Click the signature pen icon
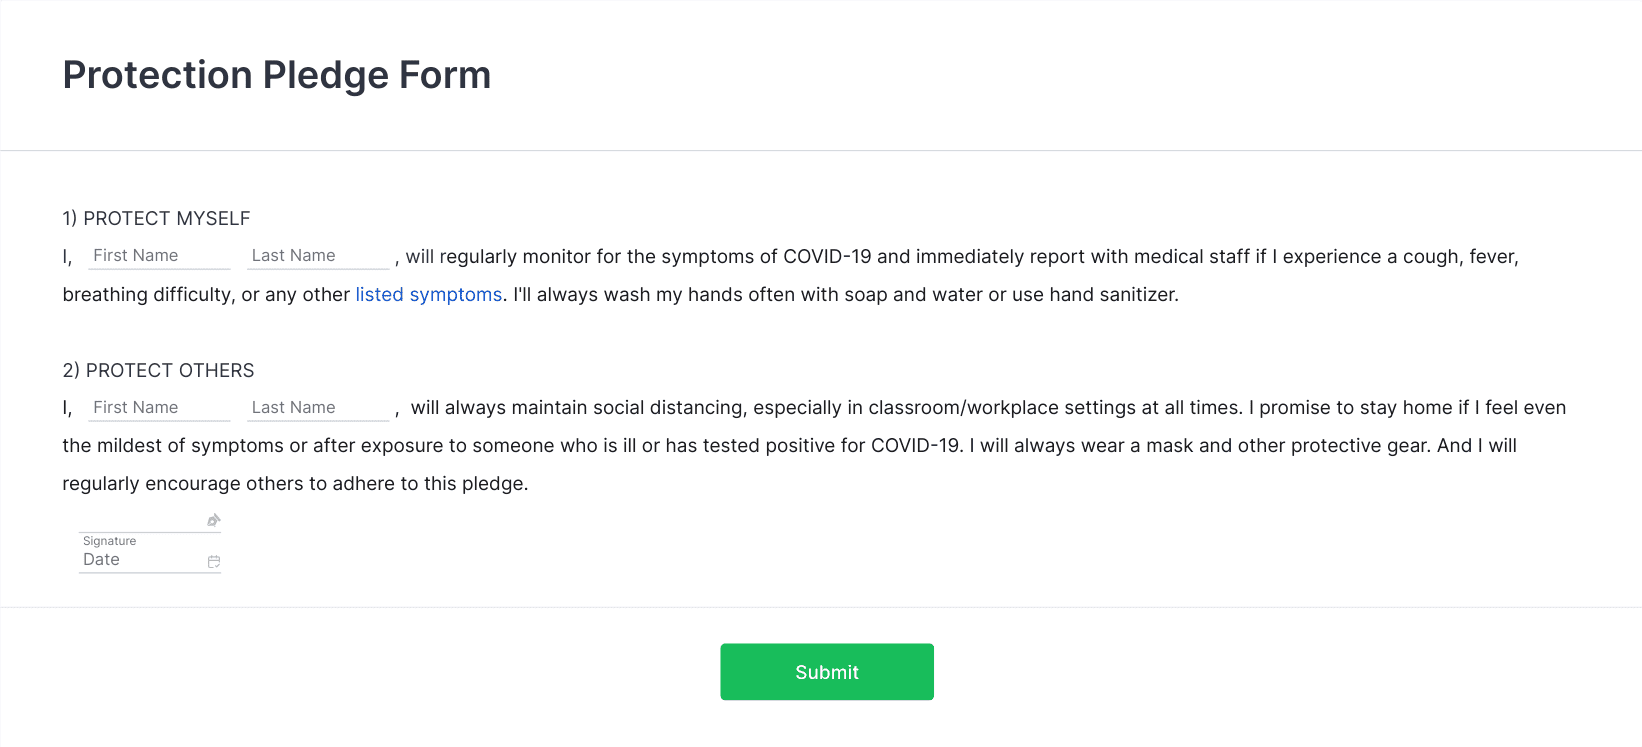Image resolution: width=1642 pixels, height=747 pixels. tap(213, 520)
